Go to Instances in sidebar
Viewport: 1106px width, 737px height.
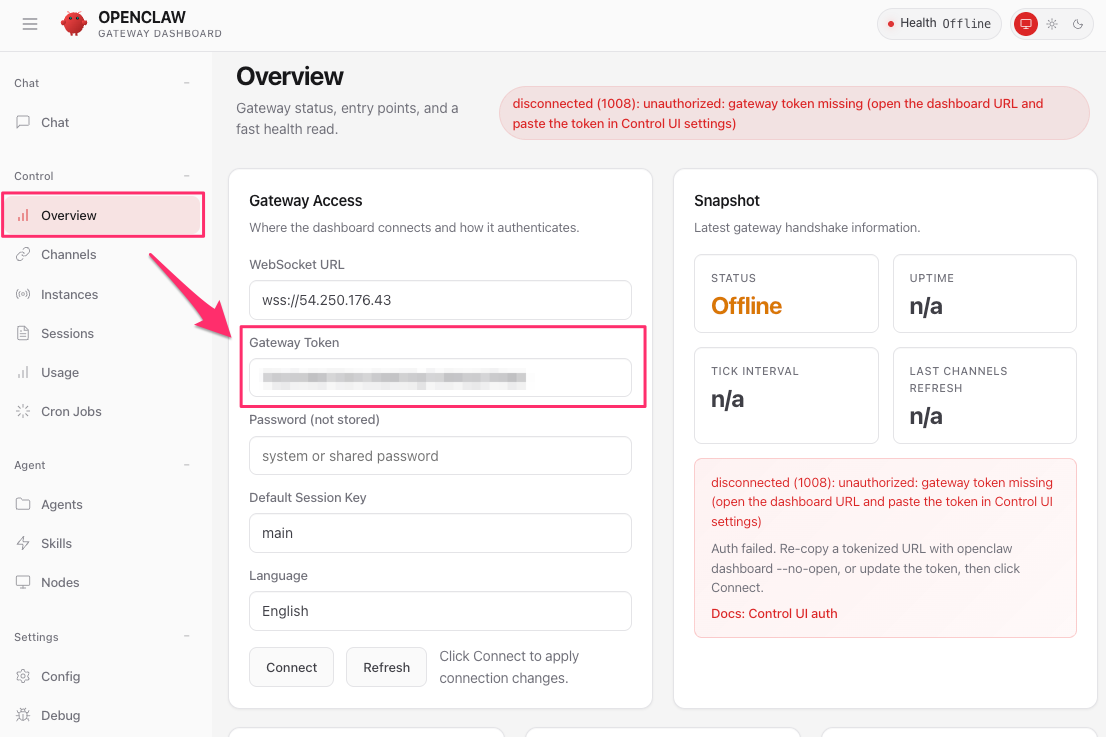pyautogui.click(x=69, y=294)
